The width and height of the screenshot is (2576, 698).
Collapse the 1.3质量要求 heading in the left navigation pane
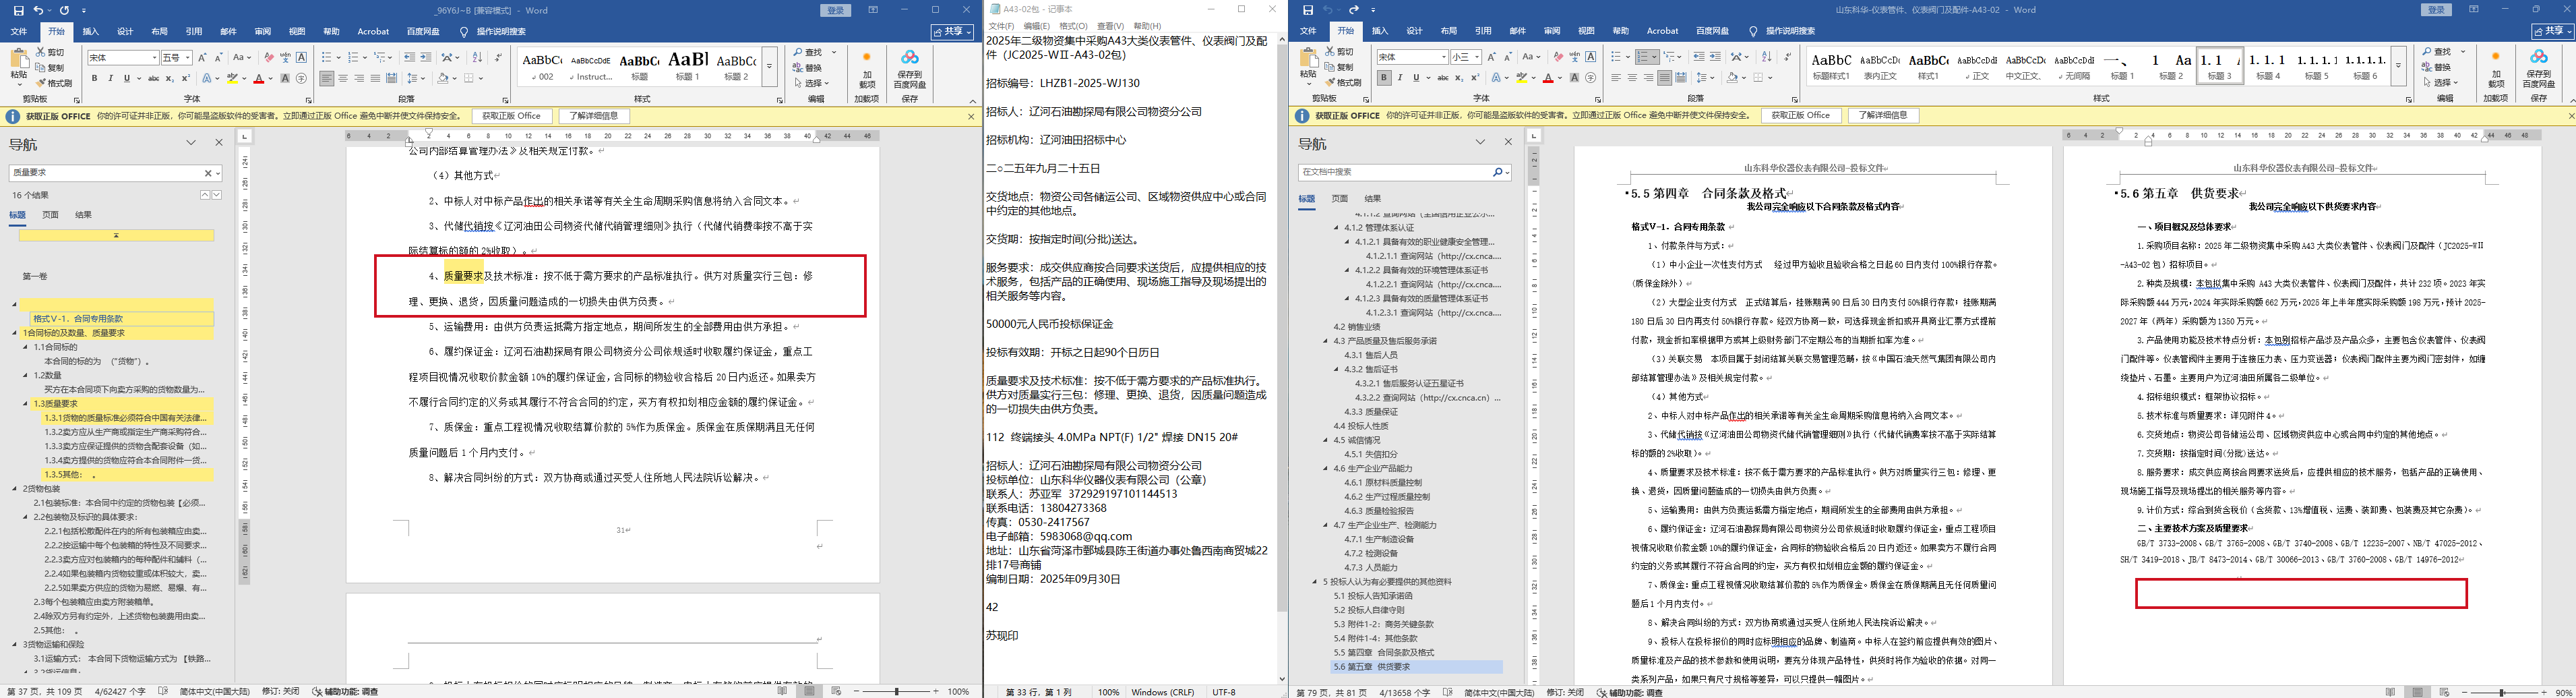point(26,403)
